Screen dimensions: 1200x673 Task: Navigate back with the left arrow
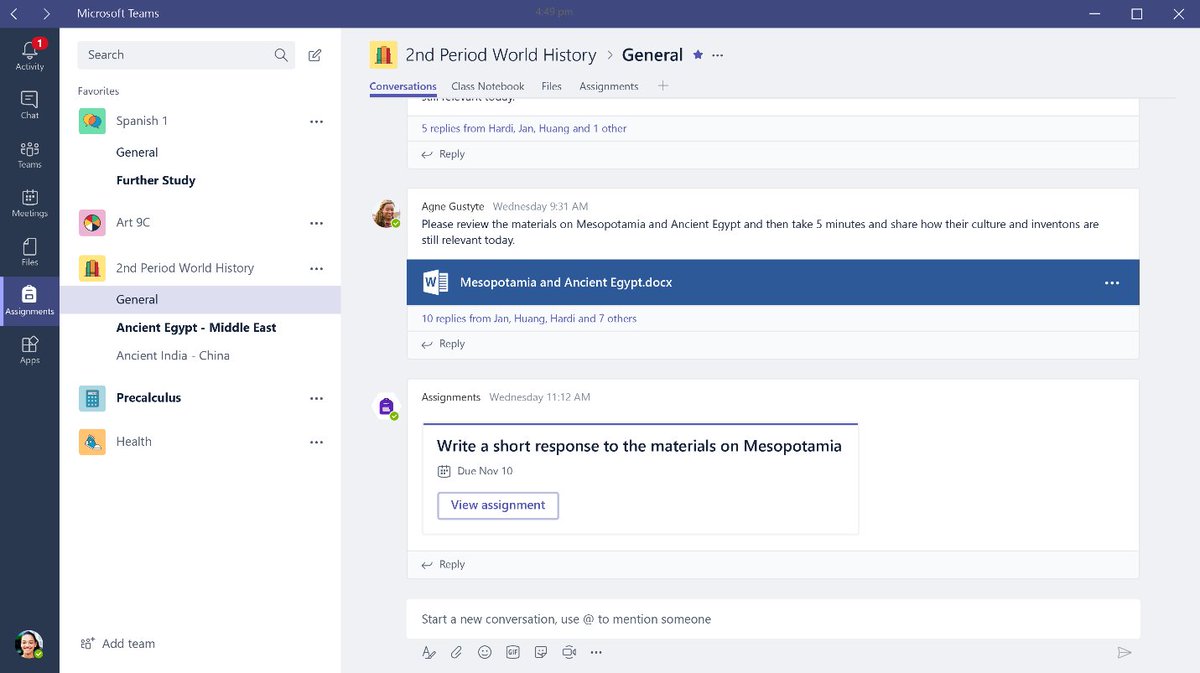[x=14, y=14]
